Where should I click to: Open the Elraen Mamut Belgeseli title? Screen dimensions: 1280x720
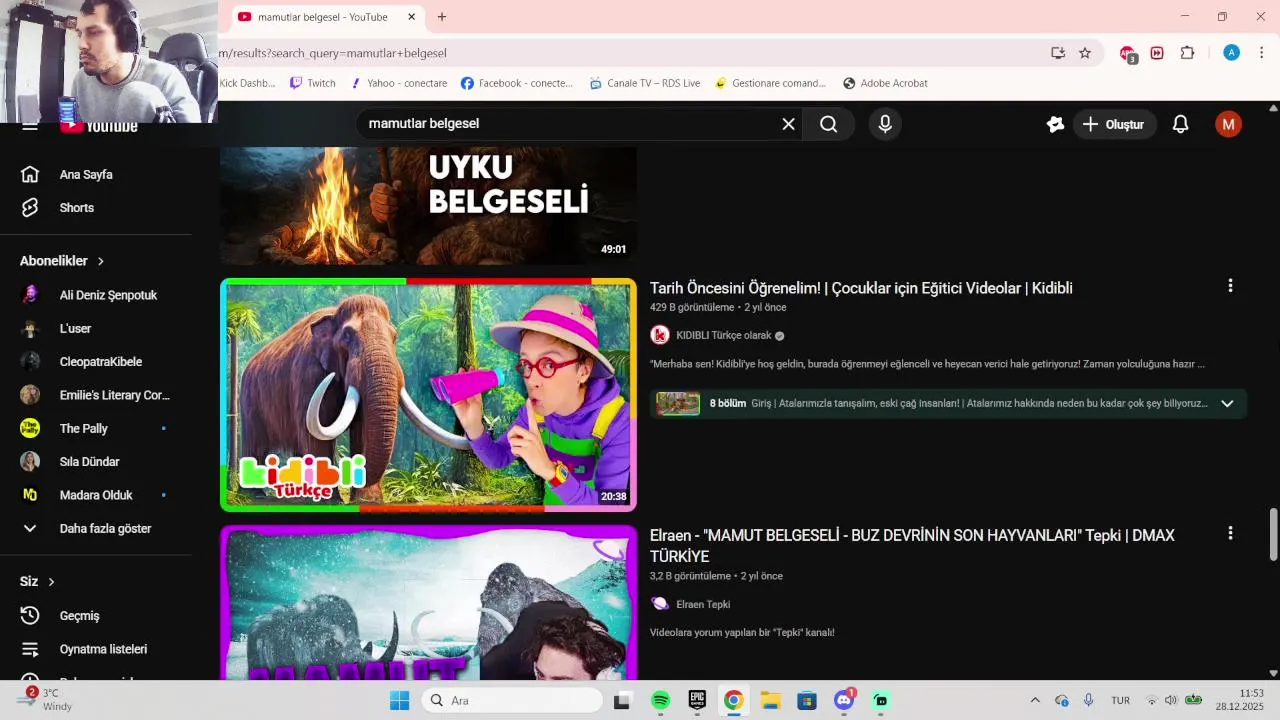coord(912,546)
